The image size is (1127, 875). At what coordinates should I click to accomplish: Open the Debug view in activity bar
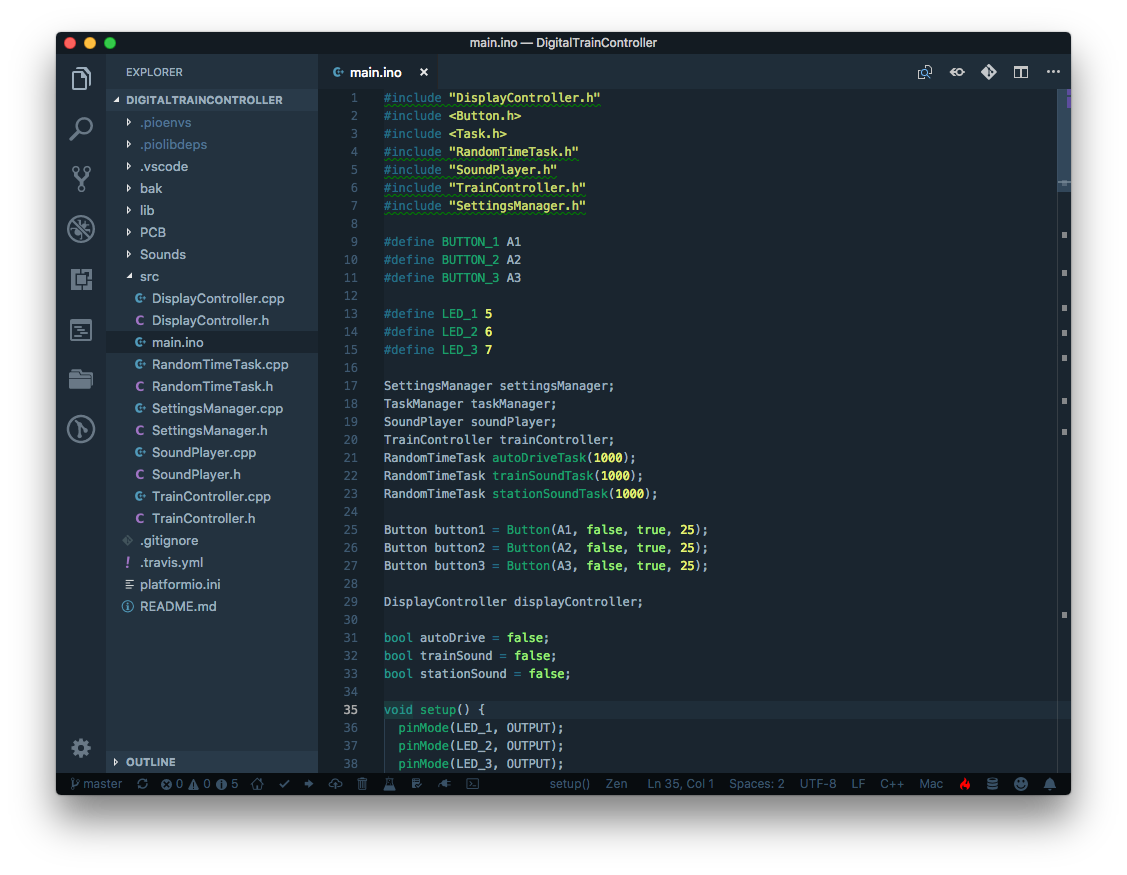(81, 229)
